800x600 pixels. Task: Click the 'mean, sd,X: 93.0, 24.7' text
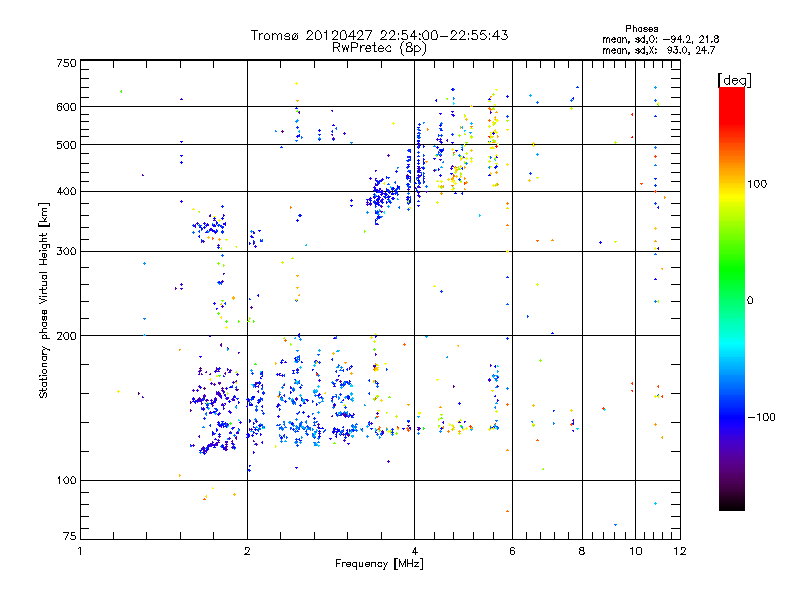(x=659, y=50)
